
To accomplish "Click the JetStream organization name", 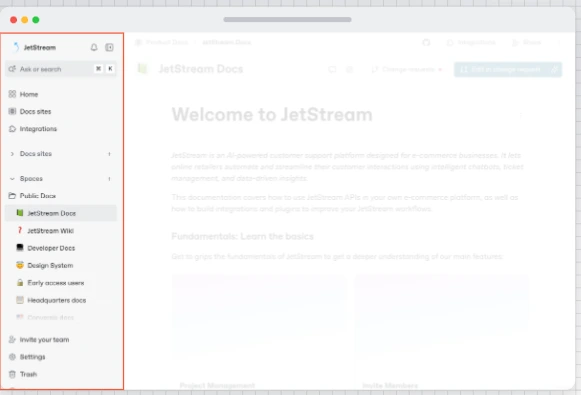I will (x=40, y=47).
